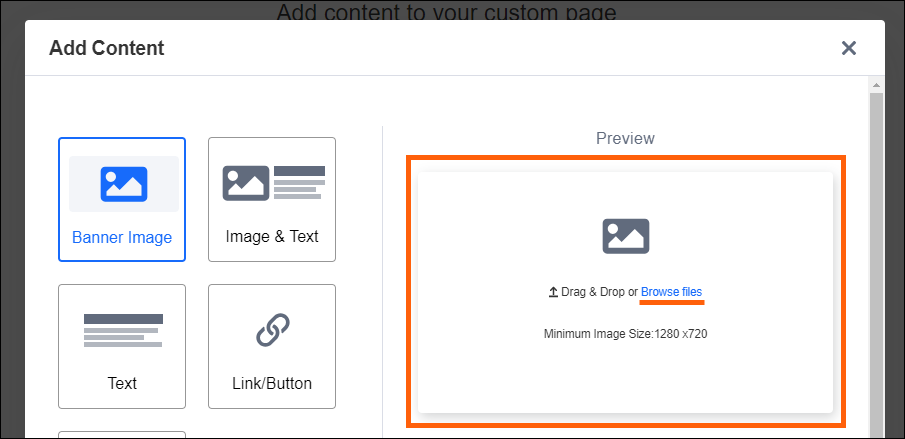Select the Text content type label
905x439 pixels.
pyautogui.click(x=122, y=384)
